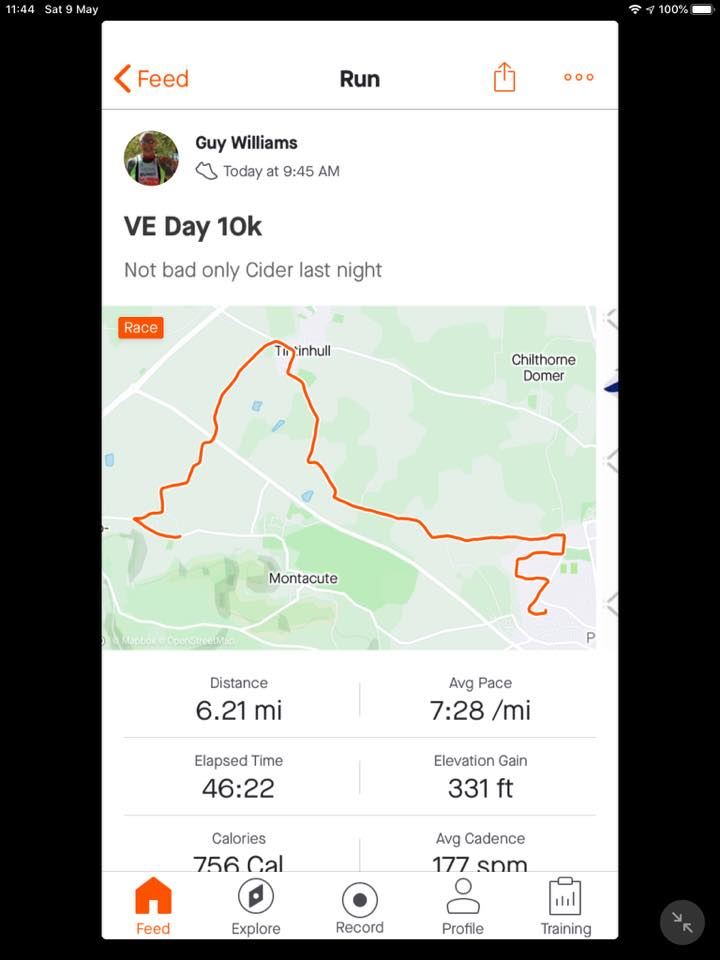Open the route map near Montacute
This screenshot has height=960, width=720.
click(x=349, y=478)
